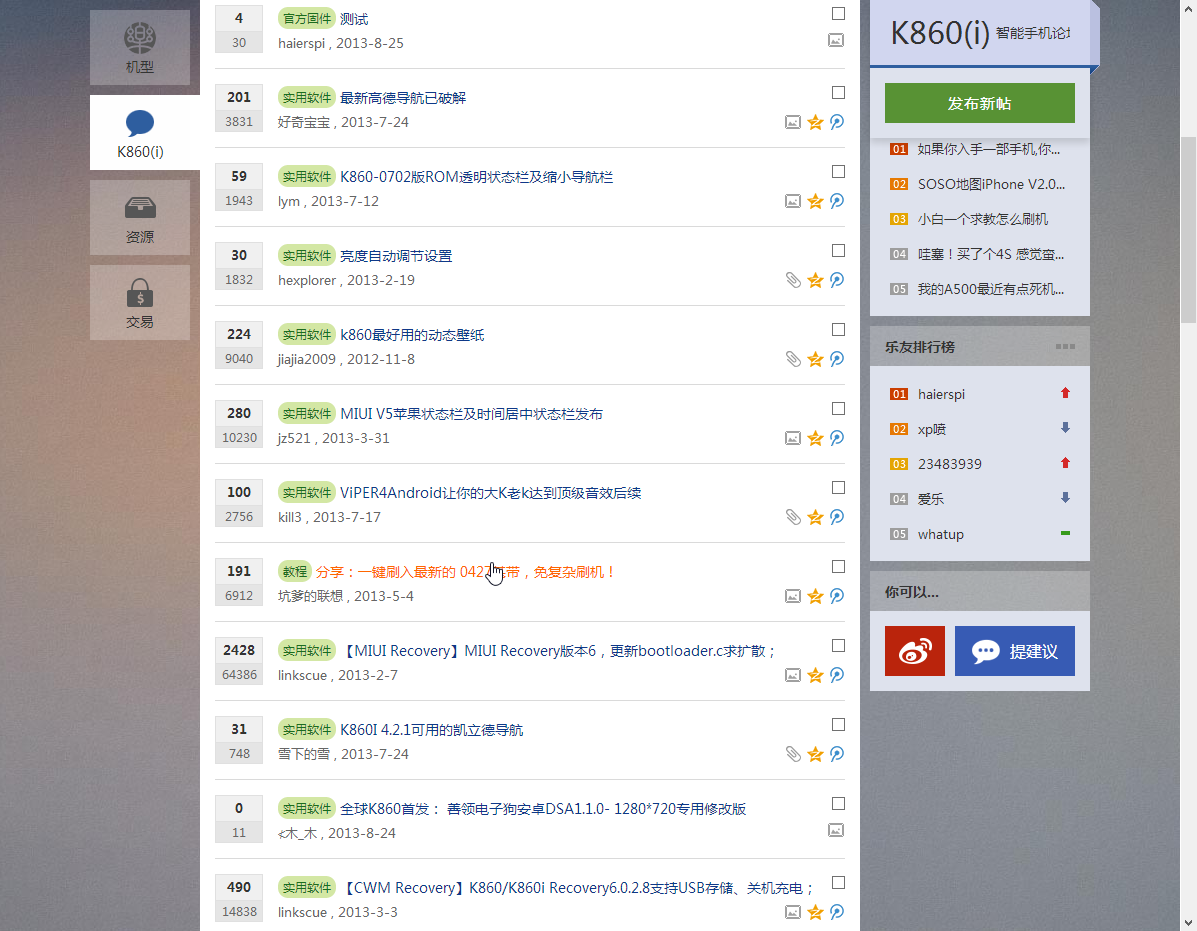Tick checkbox for 测试 thread
Image resolution: width=1197 pixels, height=931 pixels.
838,14
